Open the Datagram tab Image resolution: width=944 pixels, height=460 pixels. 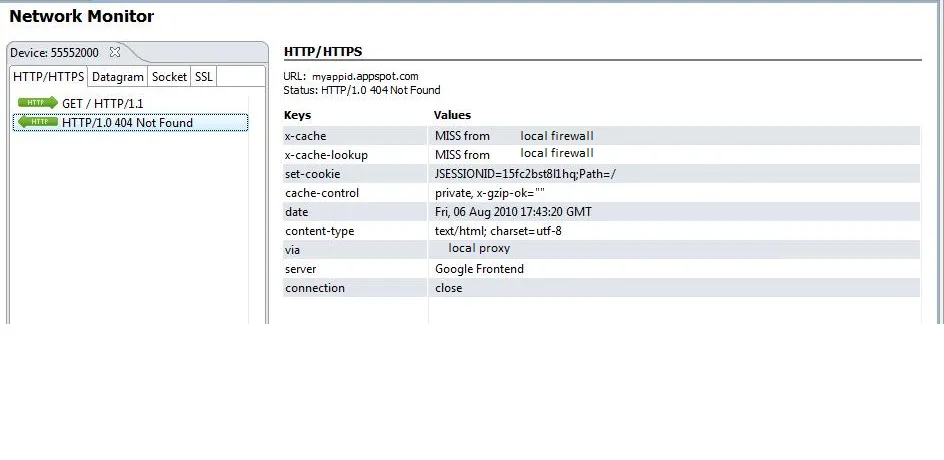pos(118,77)
